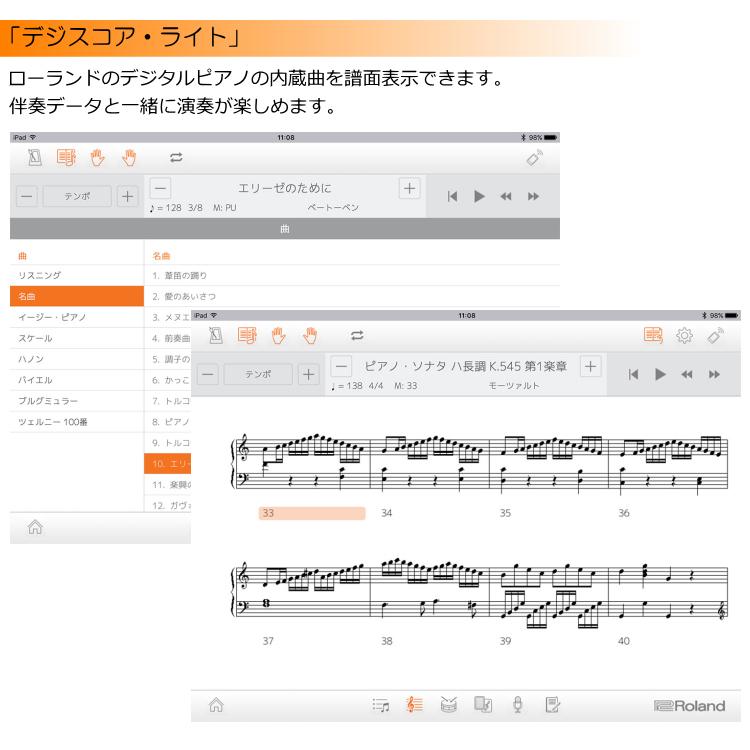
Task: Choose song 1. 葦笛の踊り
Action: coord(352,276)
